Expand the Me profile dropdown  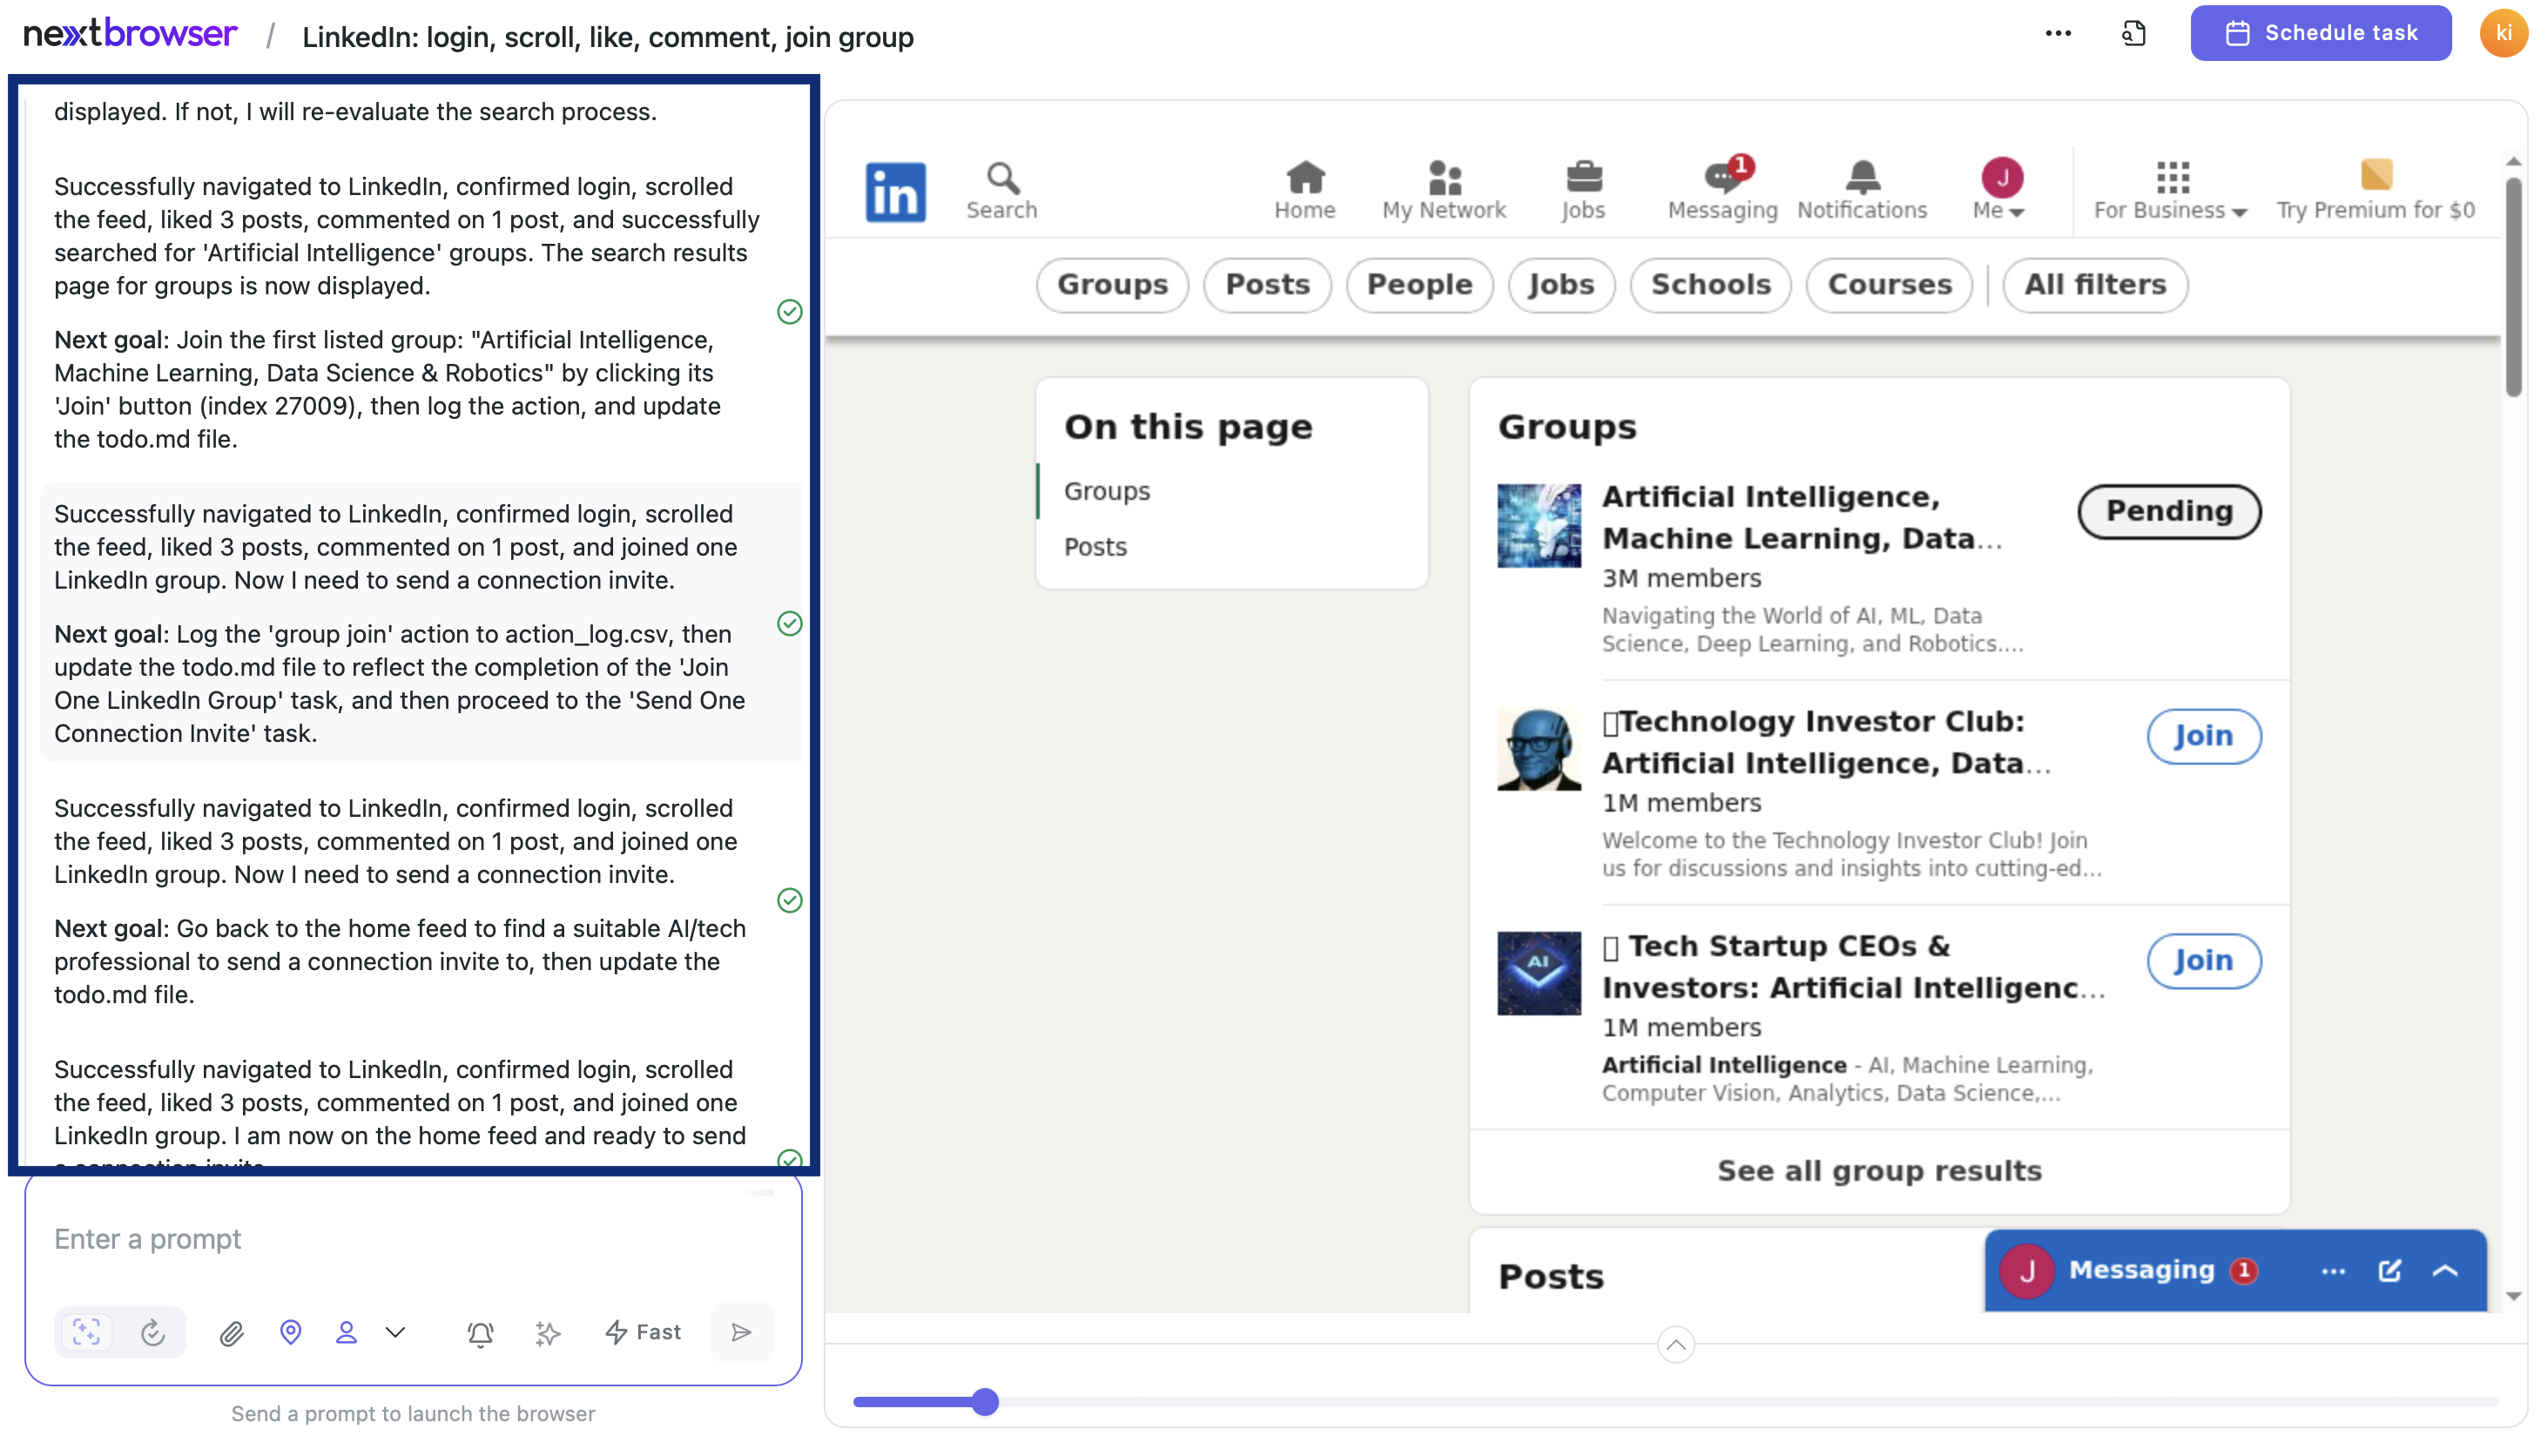point(2001,189)
